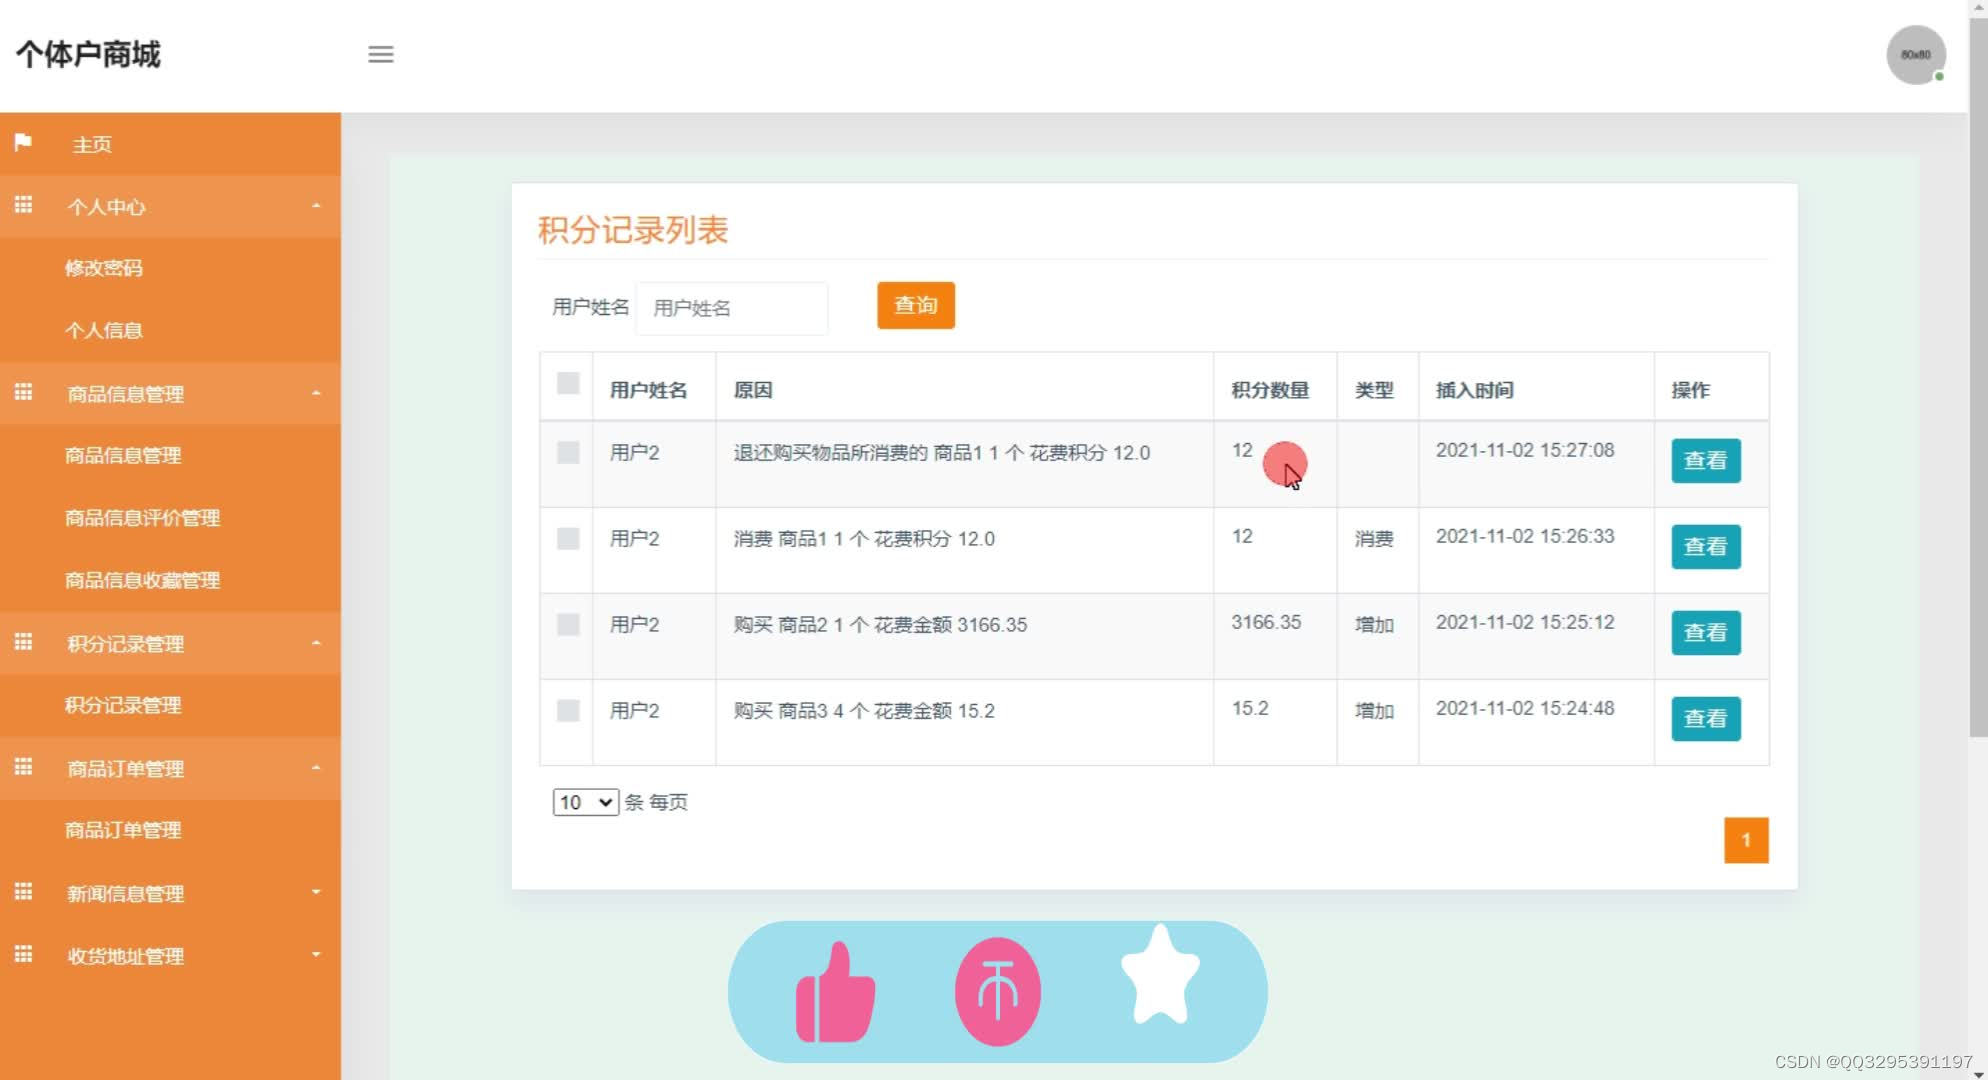Click the 积分记录列表 heading
Image resolution: width=1988 pixels, height=1080 pixels.
coord(633,230)
